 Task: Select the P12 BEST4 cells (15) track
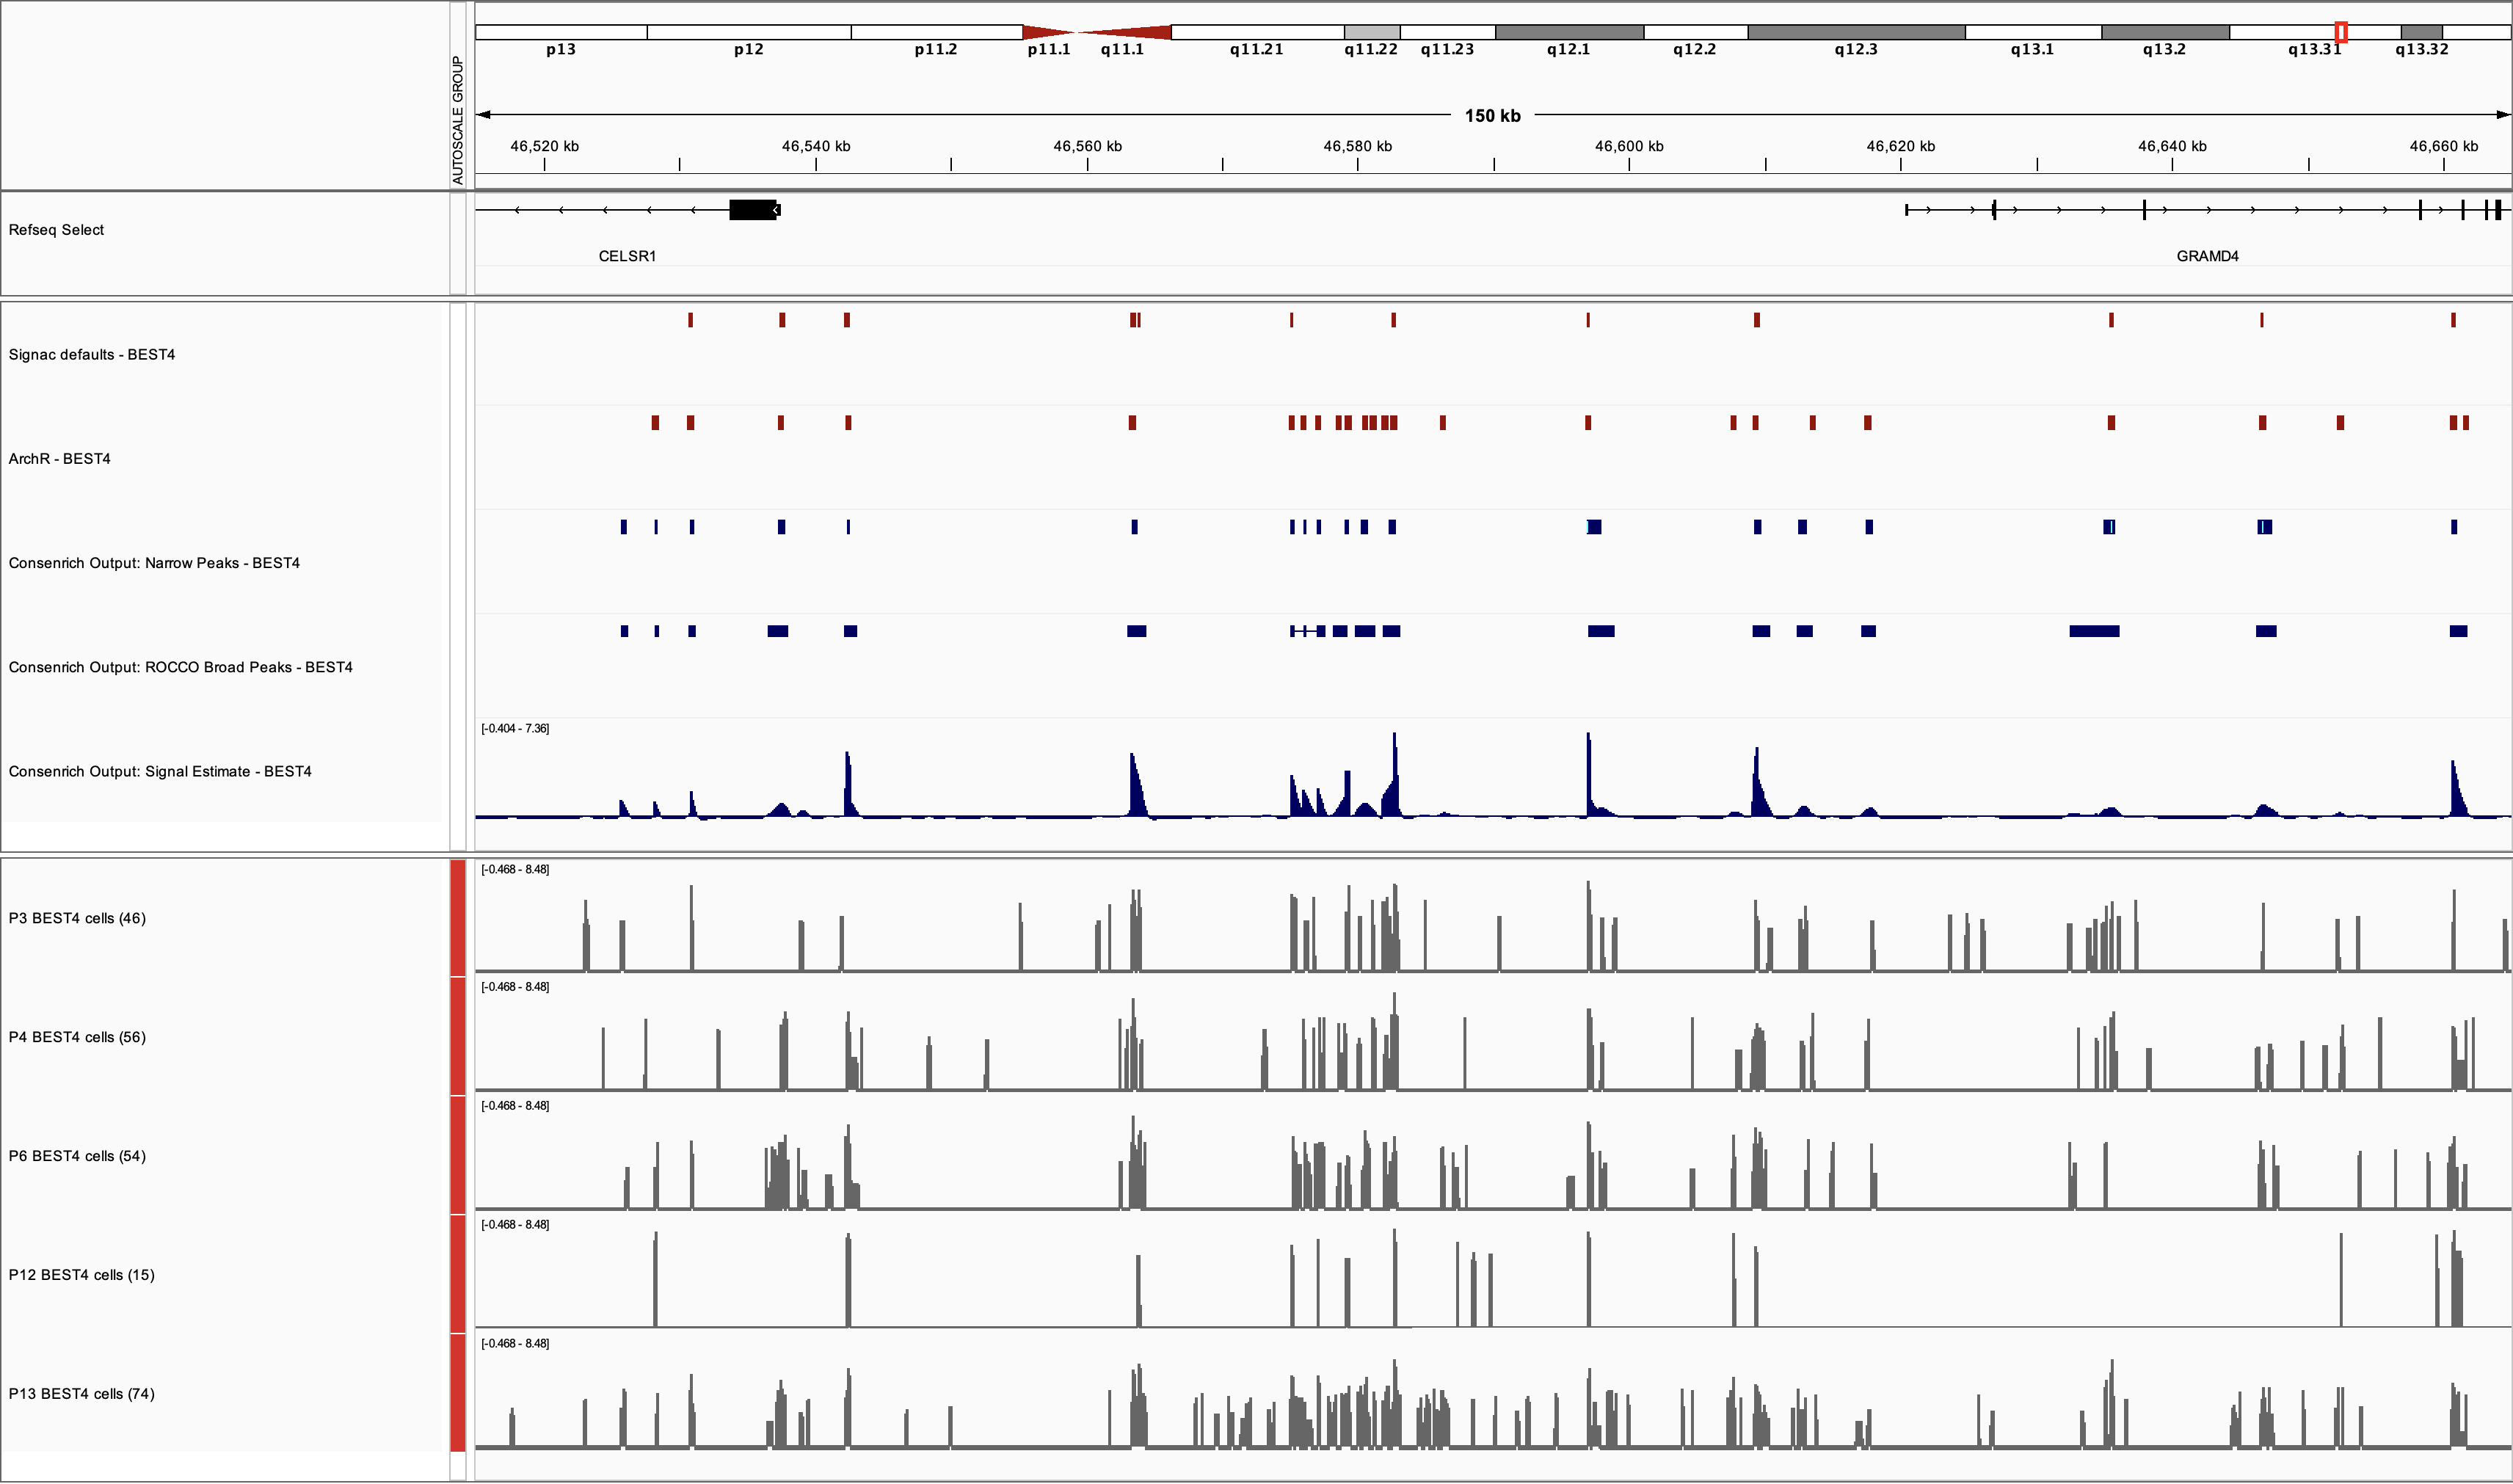[x=81, y=1275]
